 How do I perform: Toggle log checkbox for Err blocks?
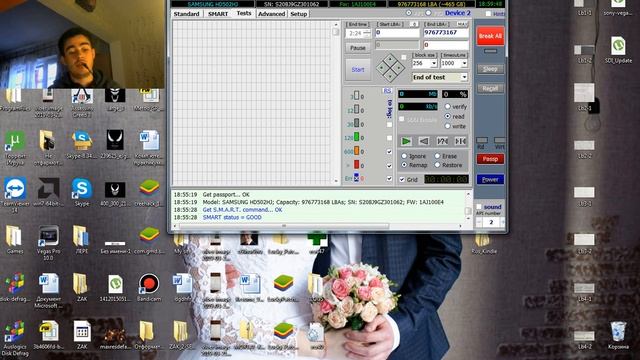tap(389, 178)
